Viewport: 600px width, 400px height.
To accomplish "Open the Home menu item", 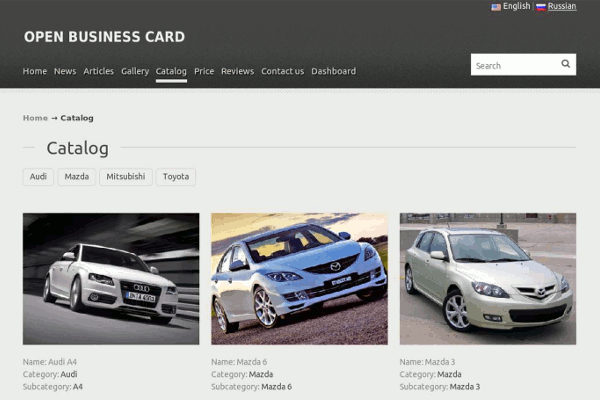I will (35, 71).
